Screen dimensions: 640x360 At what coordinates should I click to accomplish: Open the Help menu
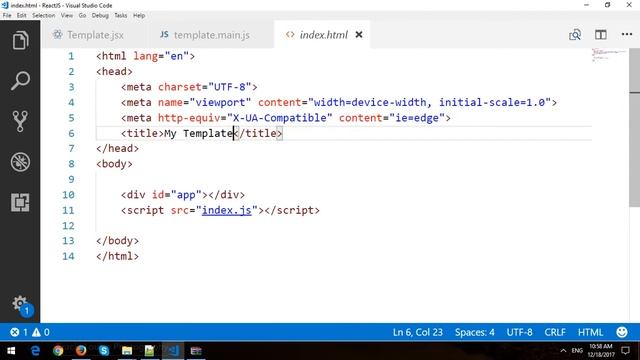point(139,16)
